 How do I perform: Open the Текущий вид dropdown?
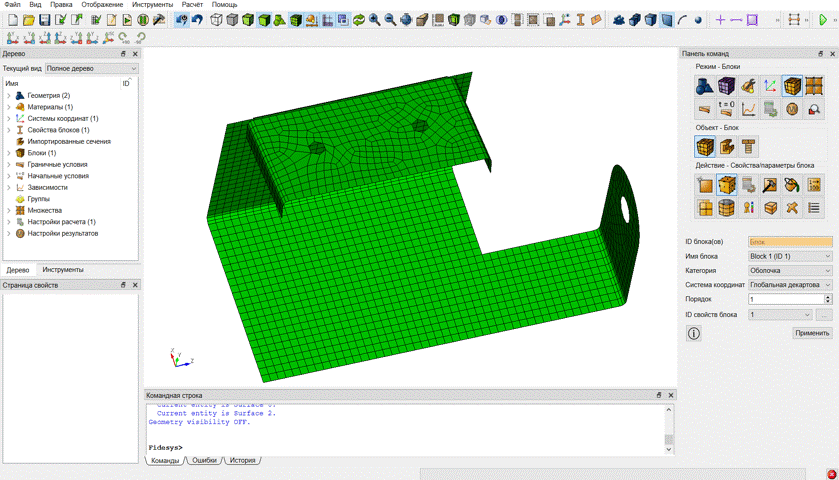(91, 68)
